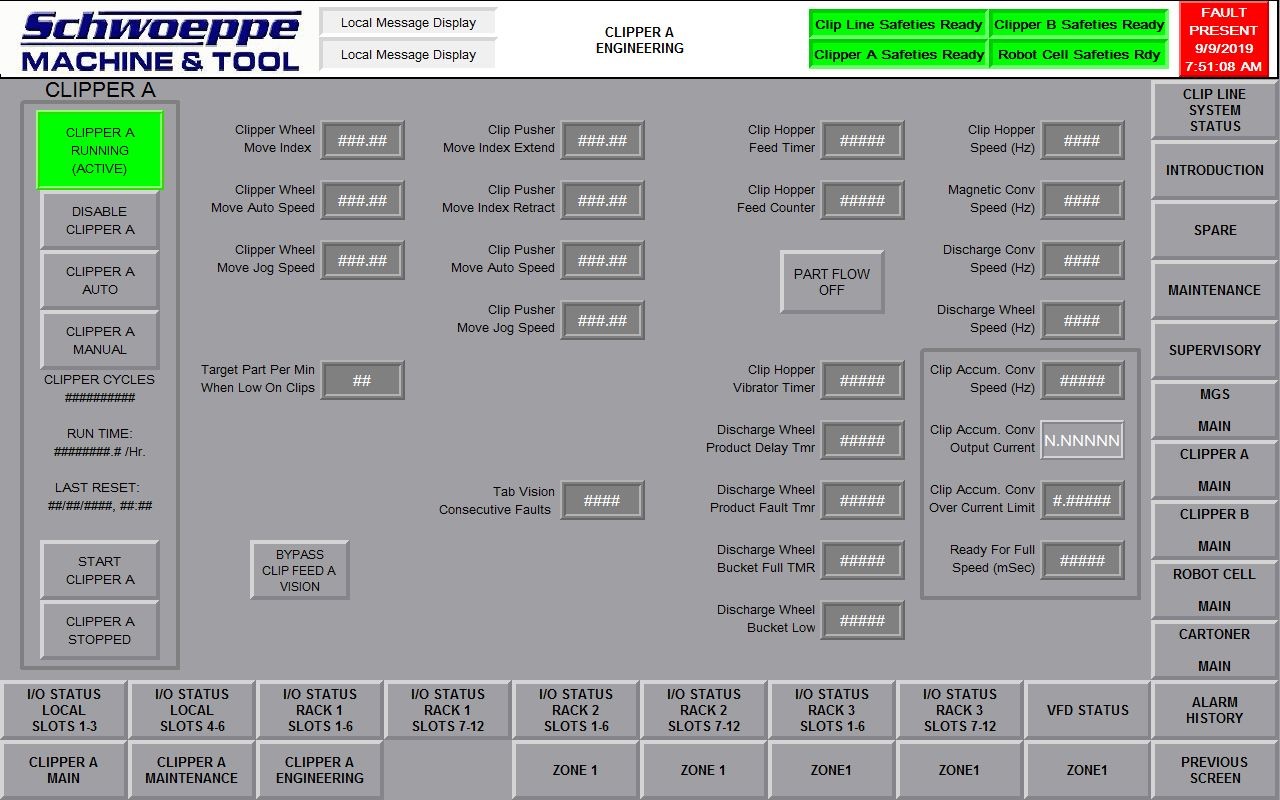Switch to Clipper A Main bottom tab
Image resolution: width=1280 pixels, height=800 pixels.
tap(64, 770)
